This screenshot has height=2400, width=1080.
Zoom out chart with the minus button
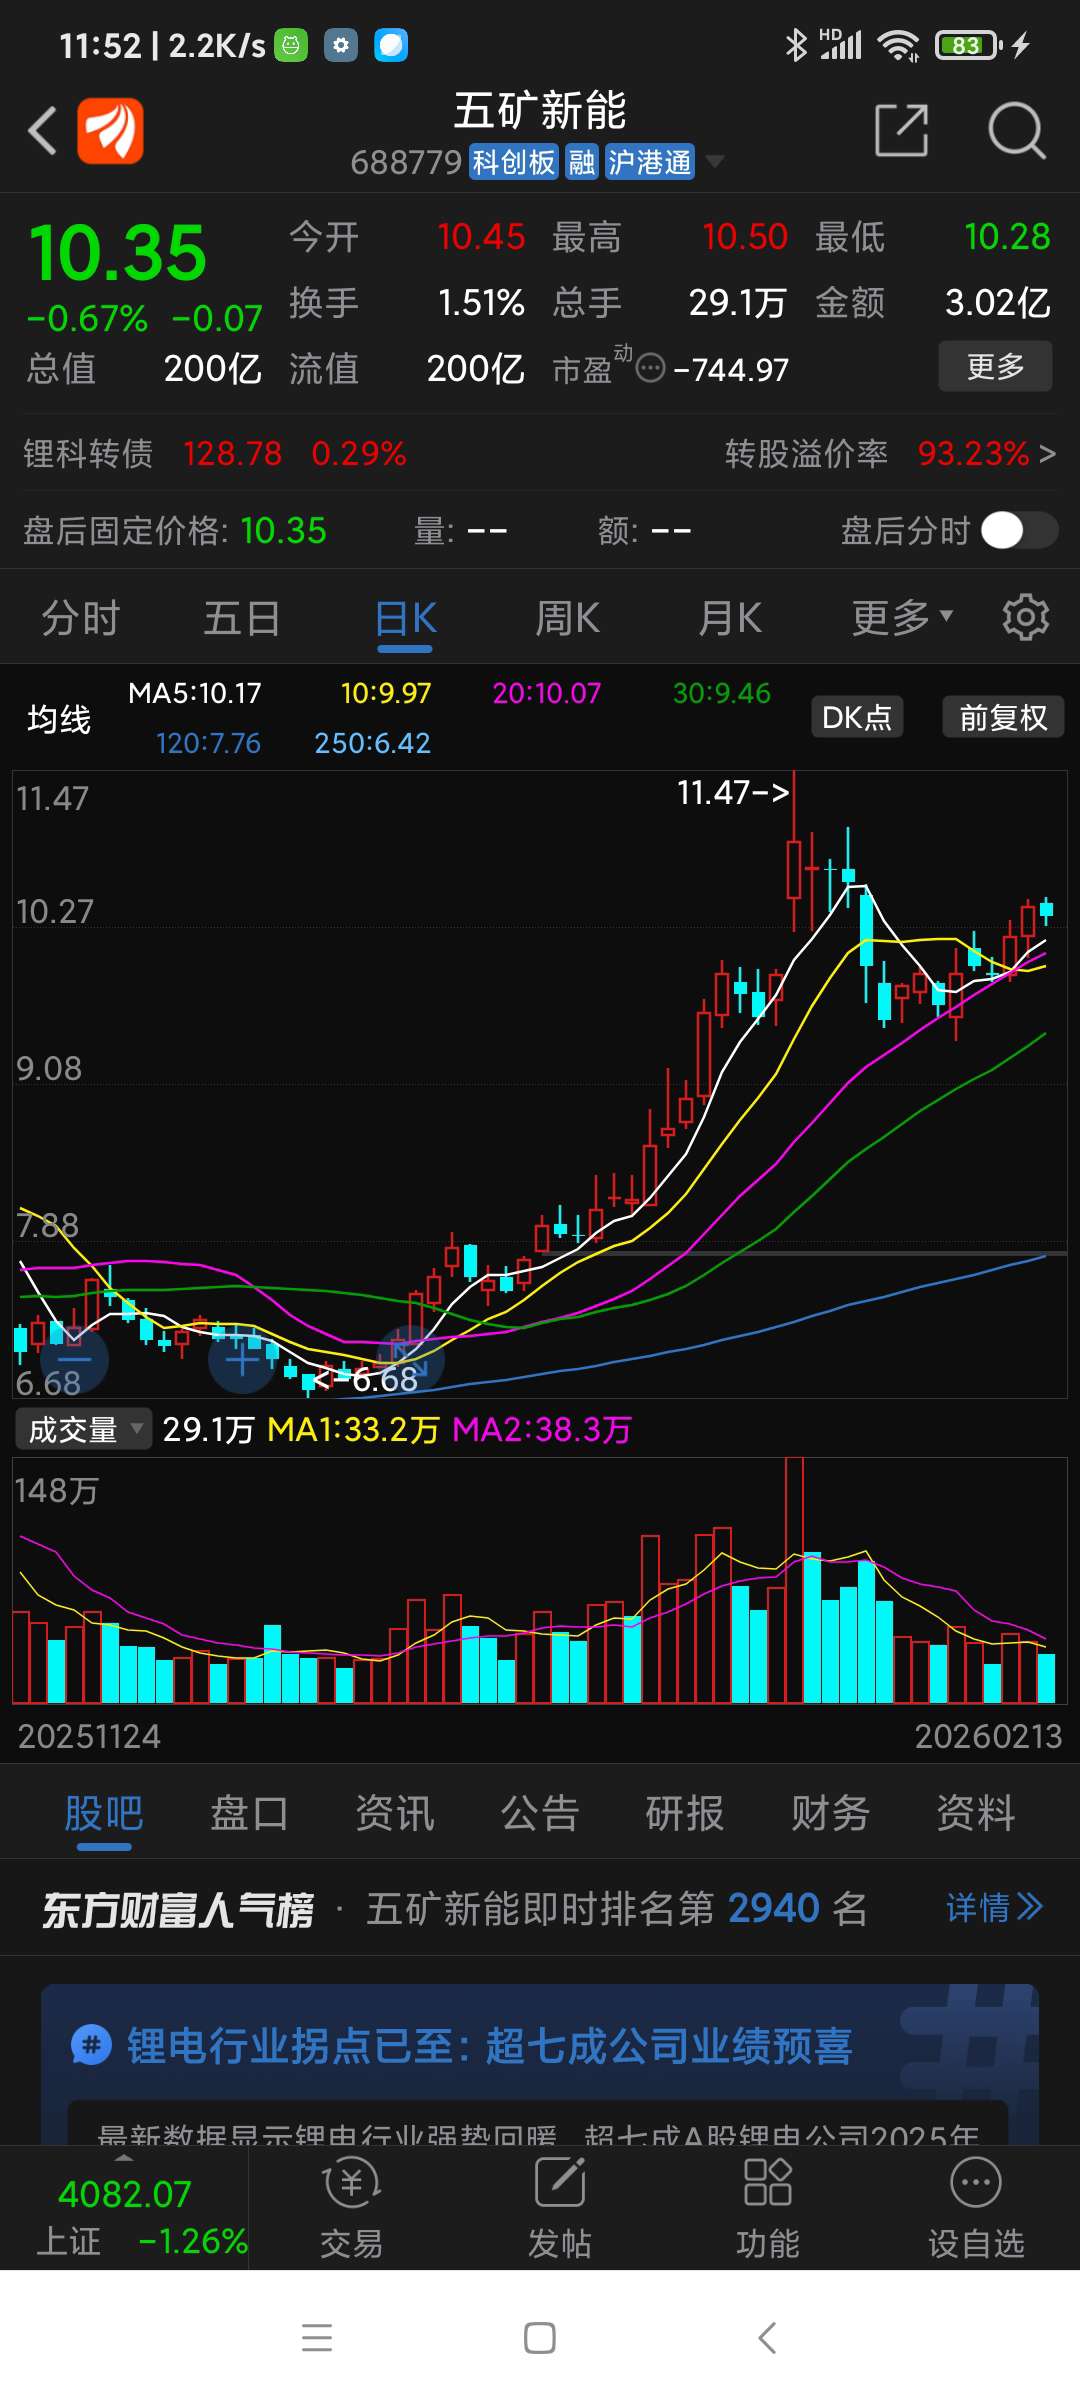click(74, 1360)
